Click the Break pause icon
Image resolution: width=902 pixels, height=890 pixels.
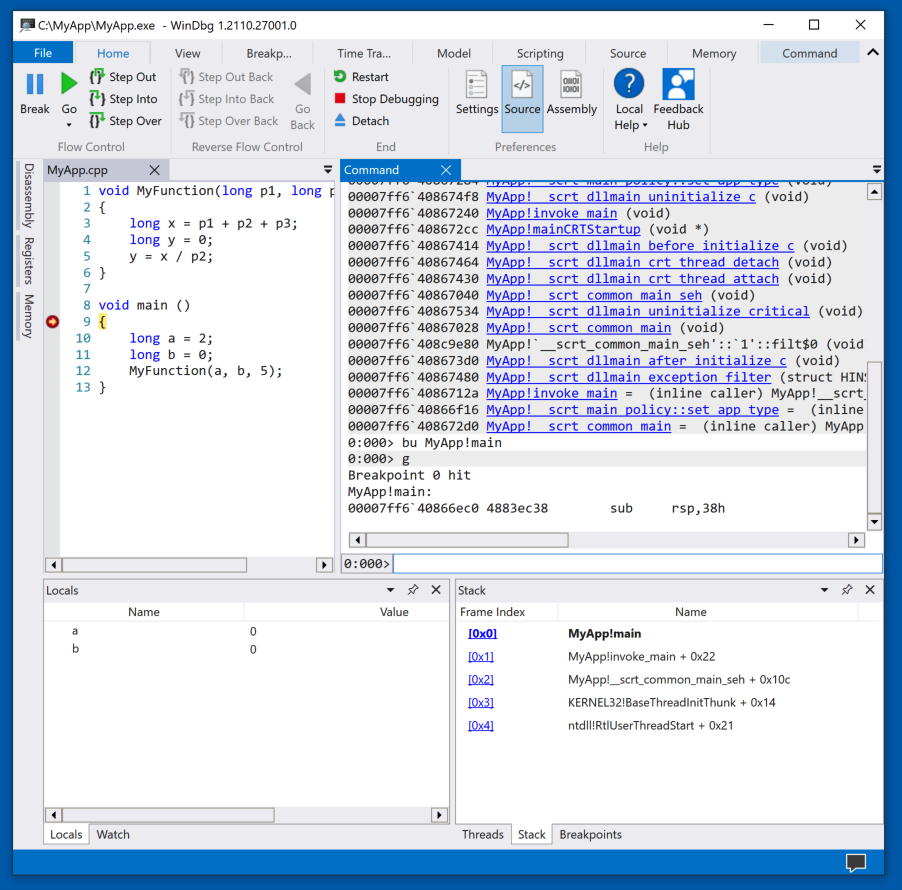click(x=34, y=85)
